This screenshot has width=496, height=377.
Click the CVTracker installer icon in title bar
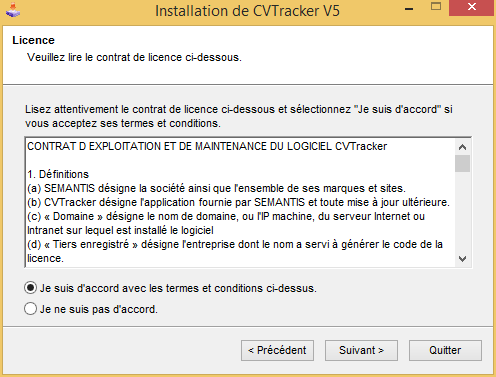13,10
